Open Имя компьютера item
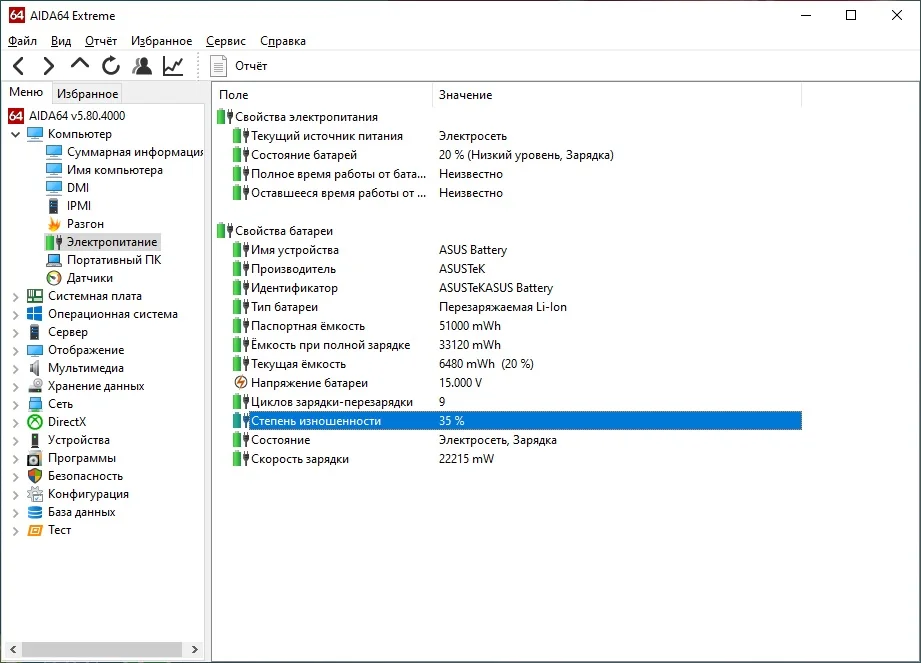 tap(104, 170)
